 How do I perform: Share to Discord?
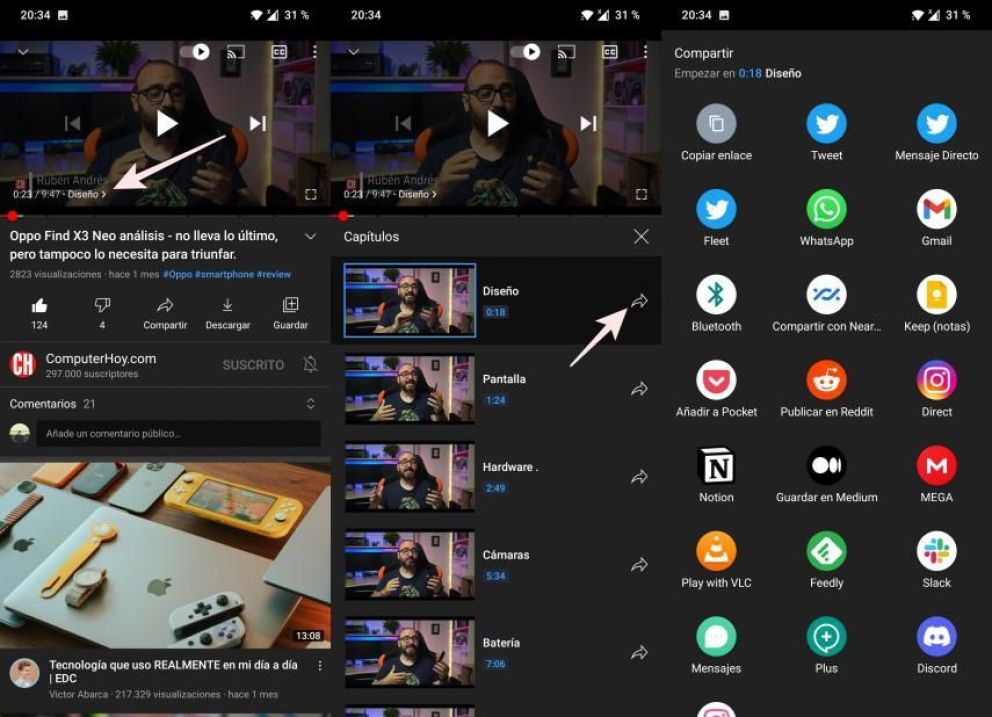click(x=936, y=637)
